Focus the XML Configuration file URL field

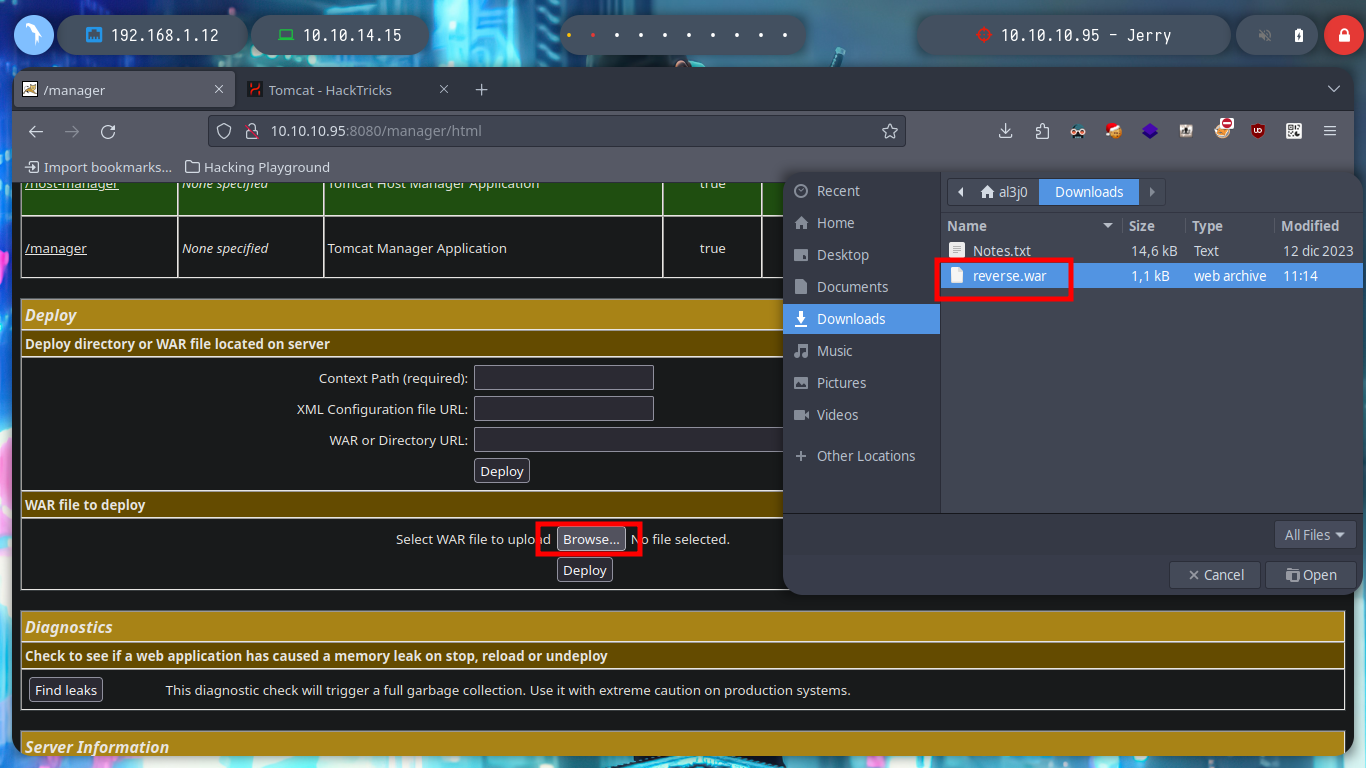point(564,409)
